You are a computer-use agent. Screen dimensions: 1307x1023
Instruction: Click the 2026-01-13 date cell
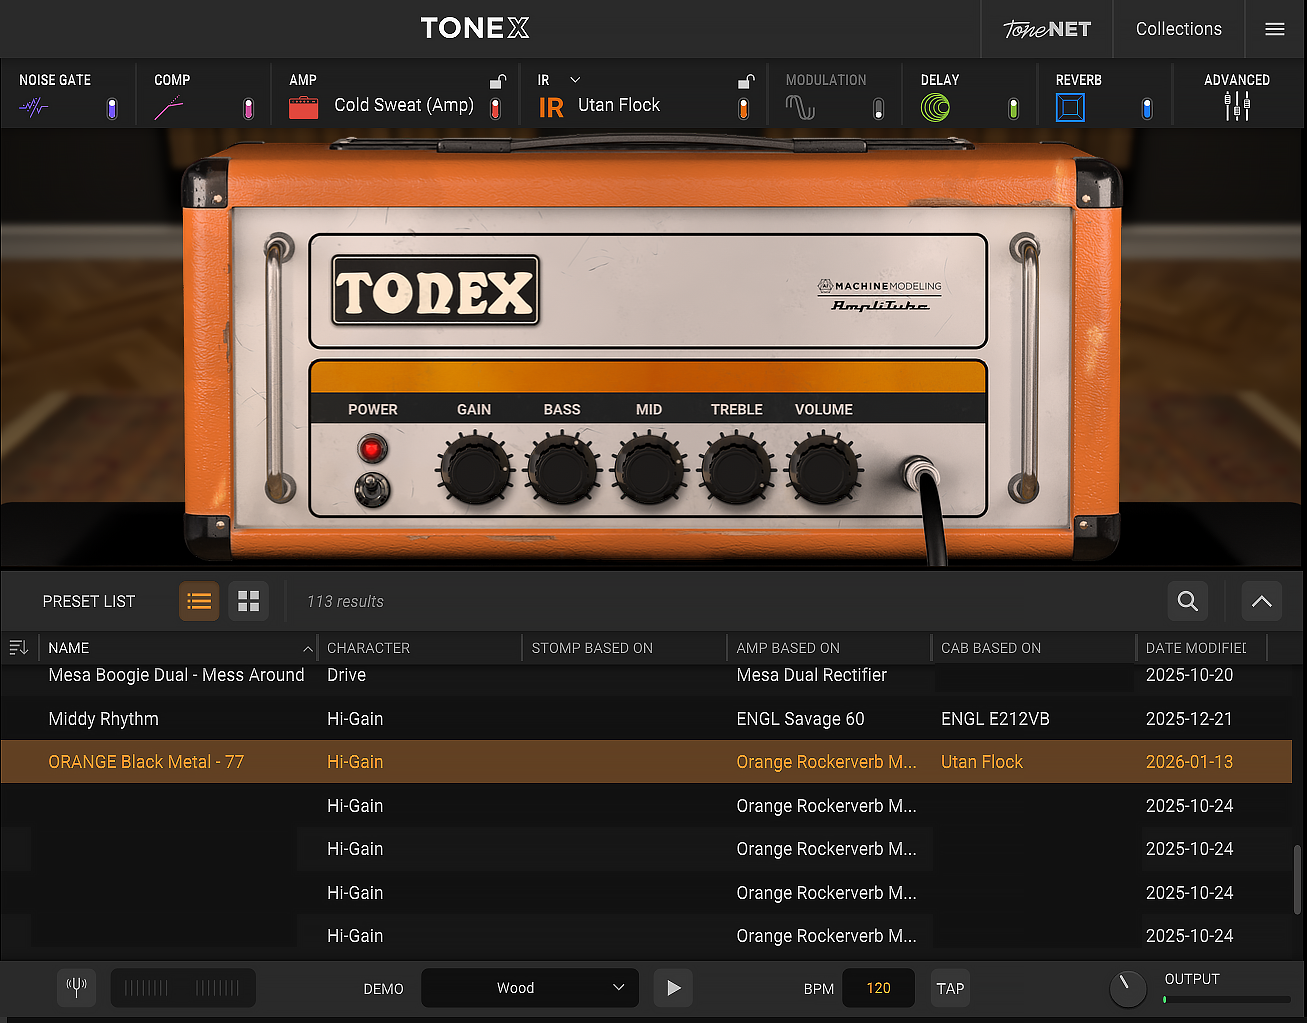click(x=1189, y=762)
